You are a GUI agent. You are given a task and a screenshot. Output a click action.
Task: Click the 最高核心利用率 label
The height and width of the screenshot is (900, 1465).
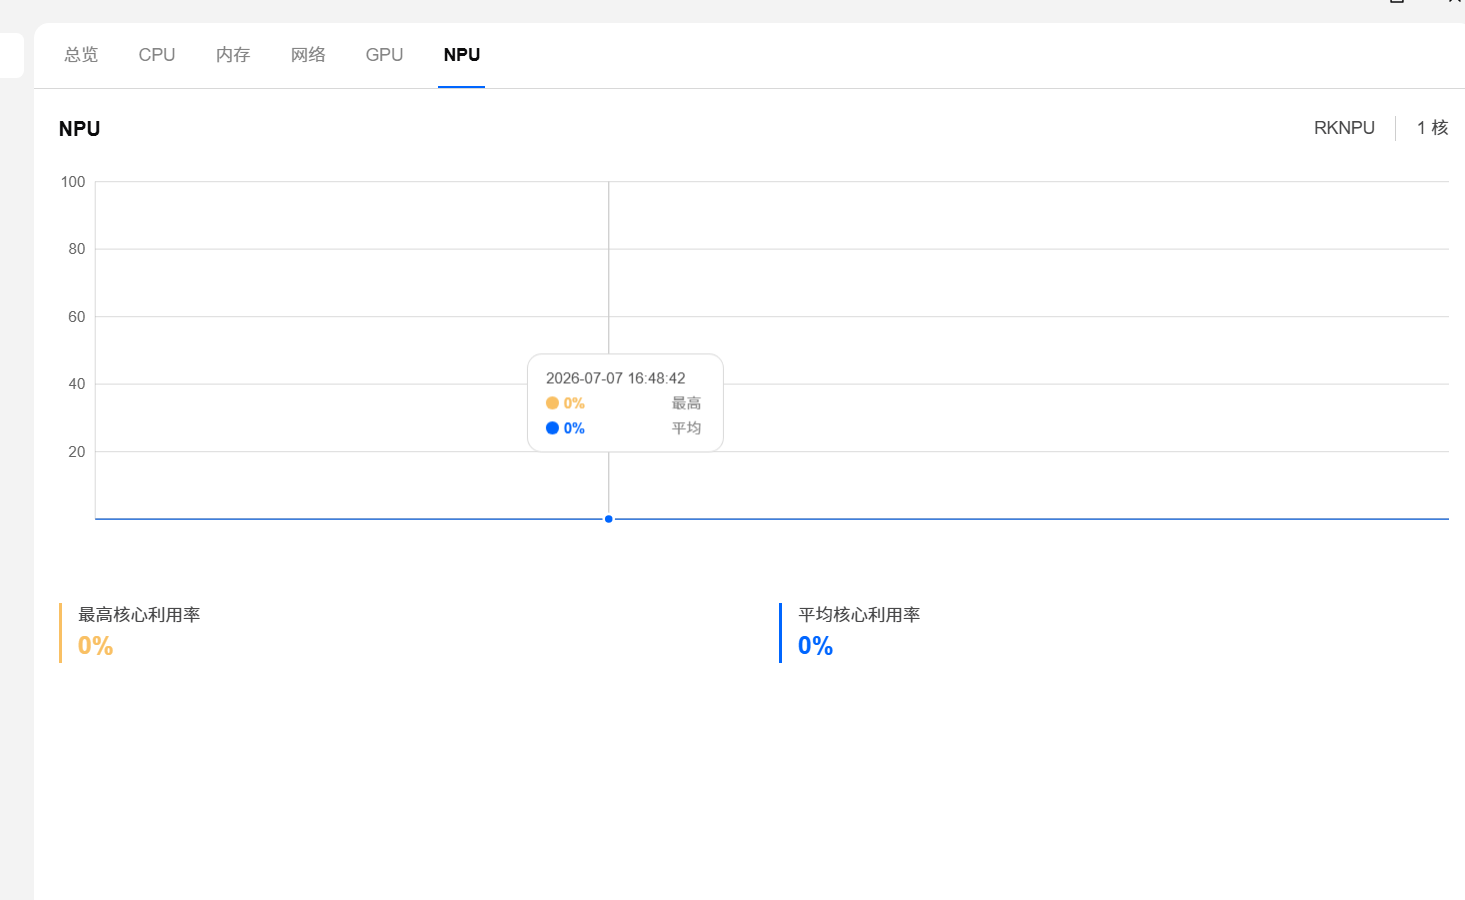pos(139,615)
